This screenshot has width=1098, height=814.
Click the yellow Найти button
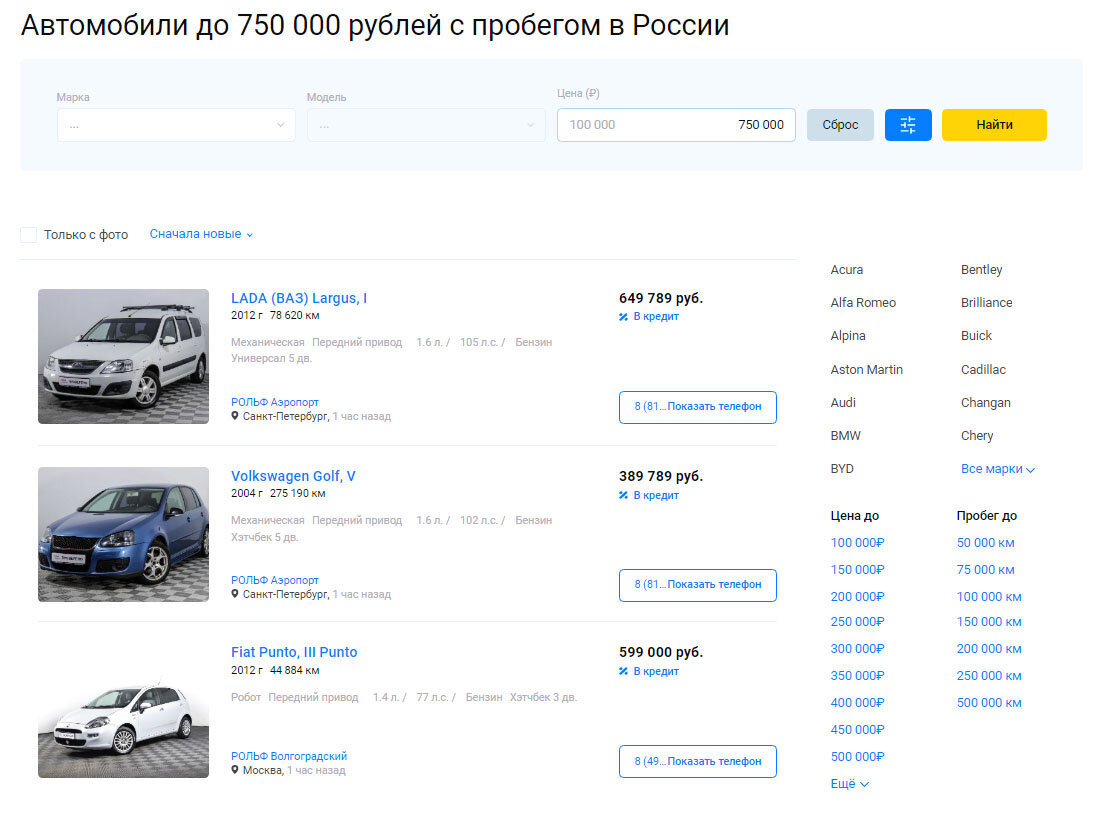pyautogui.click(x=994, y=125)
